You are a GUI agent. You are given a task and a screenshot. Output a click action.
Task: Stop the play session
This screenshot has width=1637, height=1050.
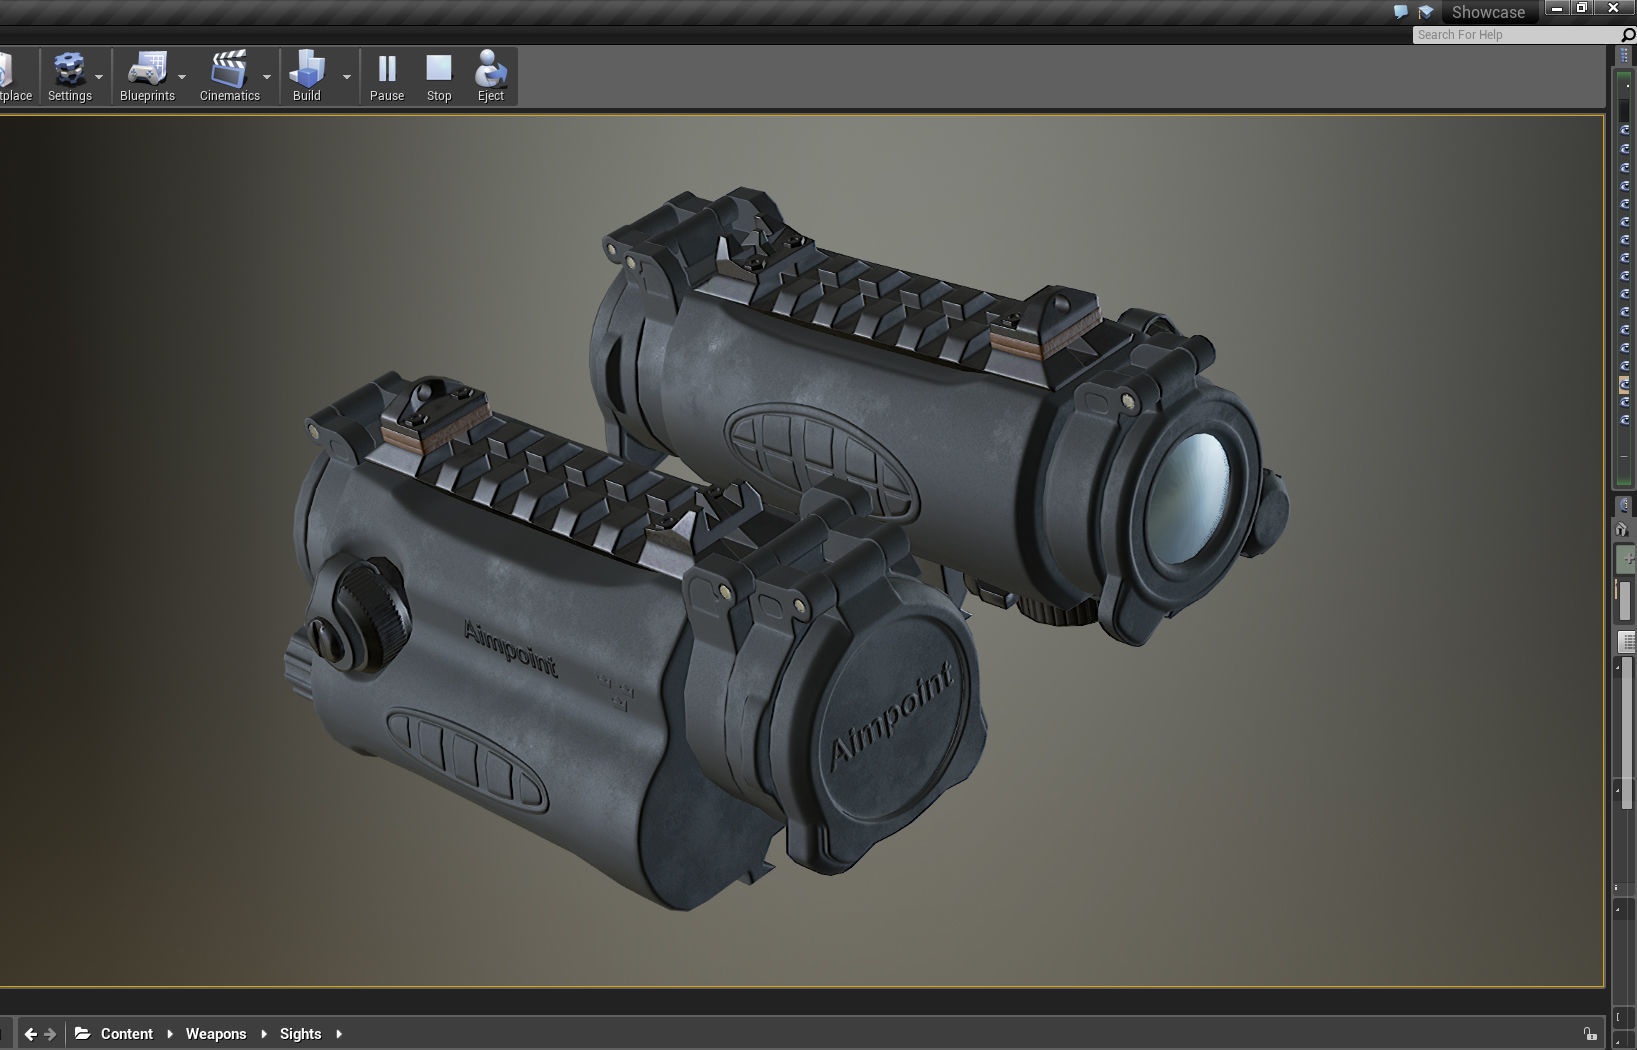[x=439, y=77]
